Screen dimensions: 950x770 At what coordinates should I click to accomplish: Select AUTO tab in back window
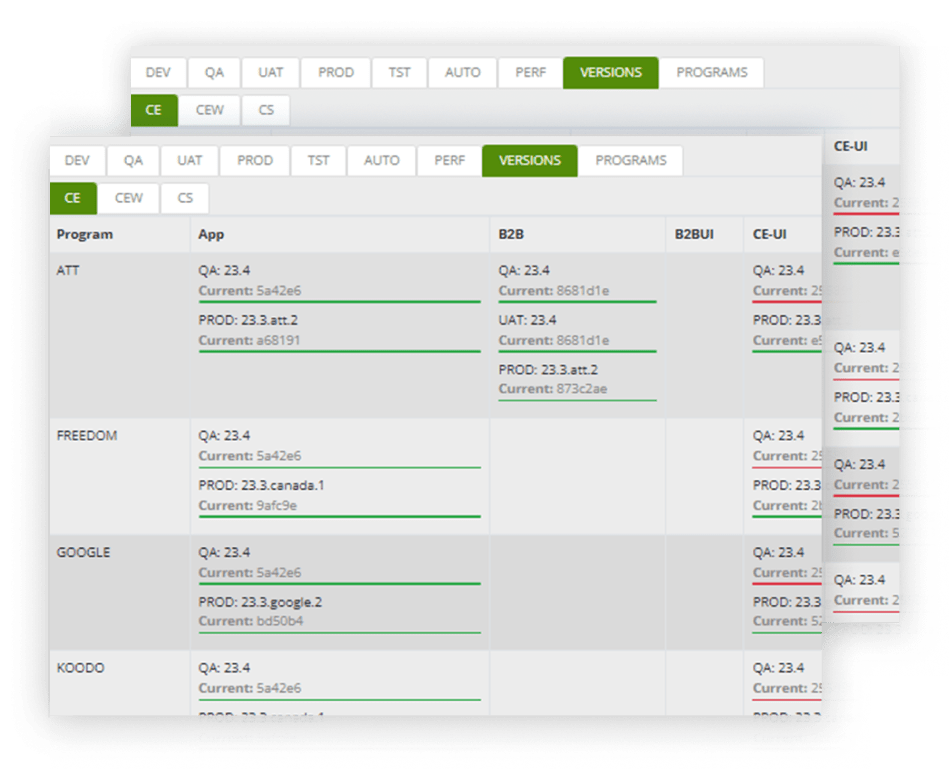(x=463, y=73)
